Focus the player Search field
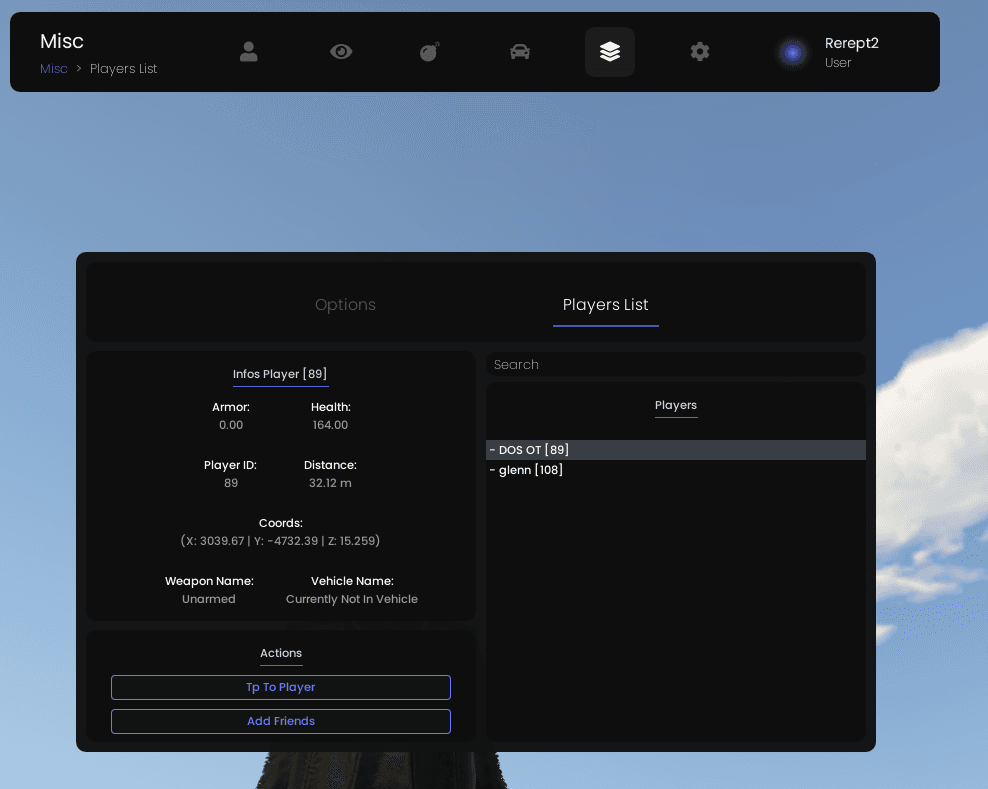This screenshot has height=789, width=988. tap(675, 365)
